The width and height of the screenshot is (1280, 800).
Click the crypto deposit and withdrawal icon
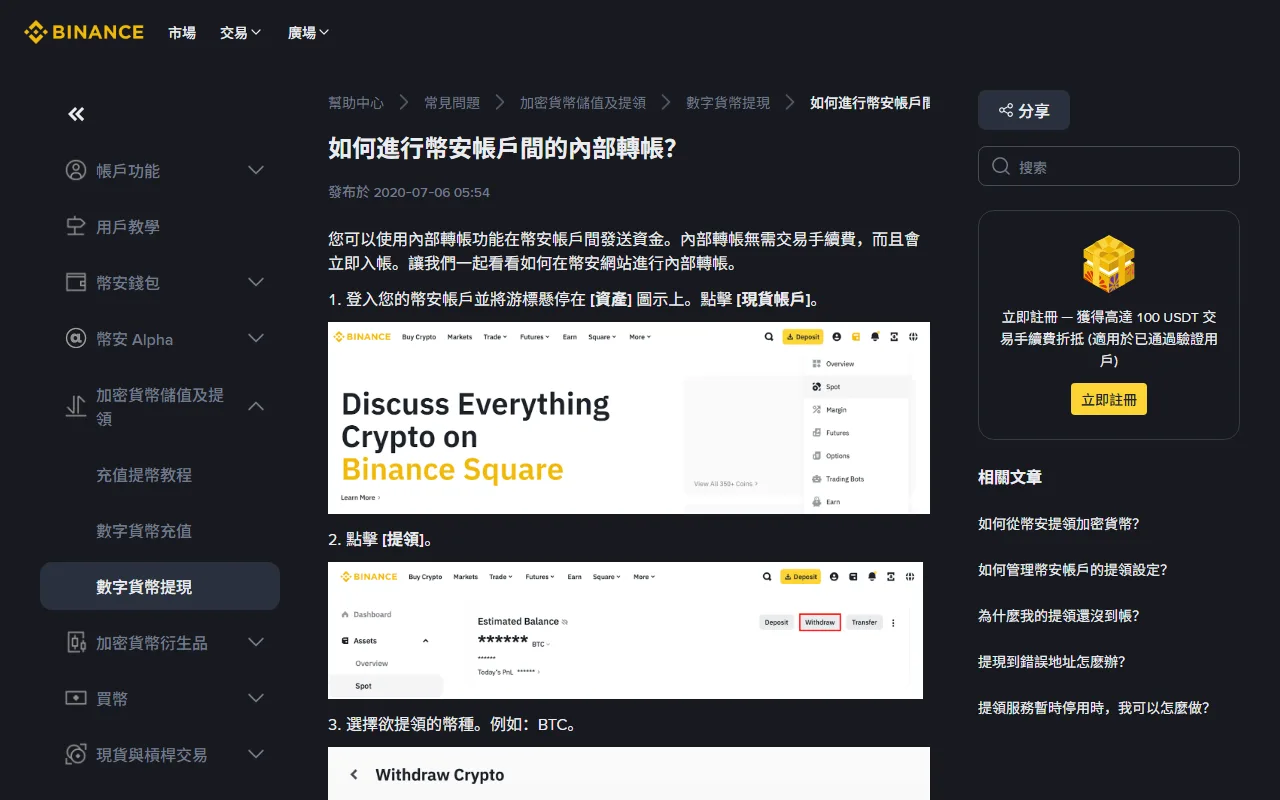[x=76, y=406]
